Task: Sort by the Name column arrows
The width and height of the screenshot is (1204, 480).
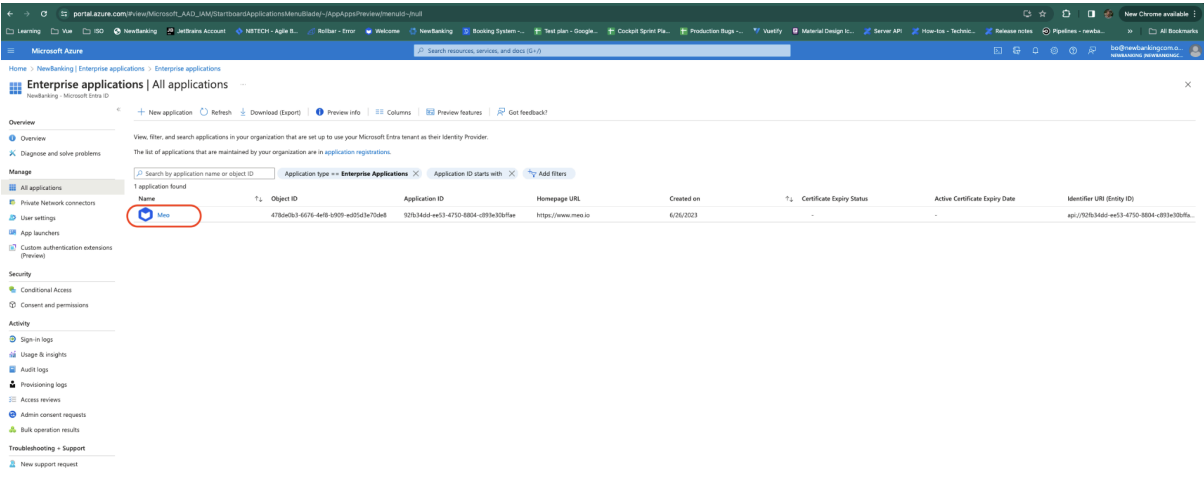Action: click(260, 199)
